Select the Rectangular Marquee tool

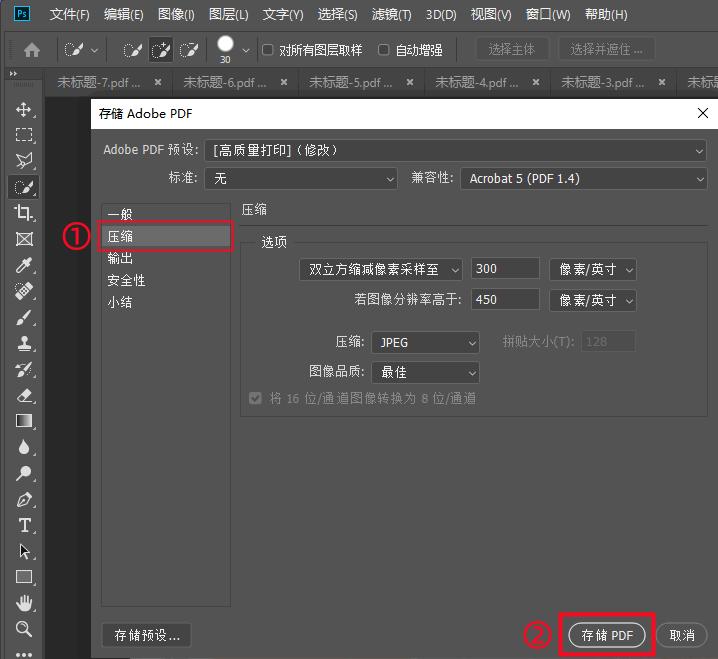pyautogui.click(x=24, y=135)
